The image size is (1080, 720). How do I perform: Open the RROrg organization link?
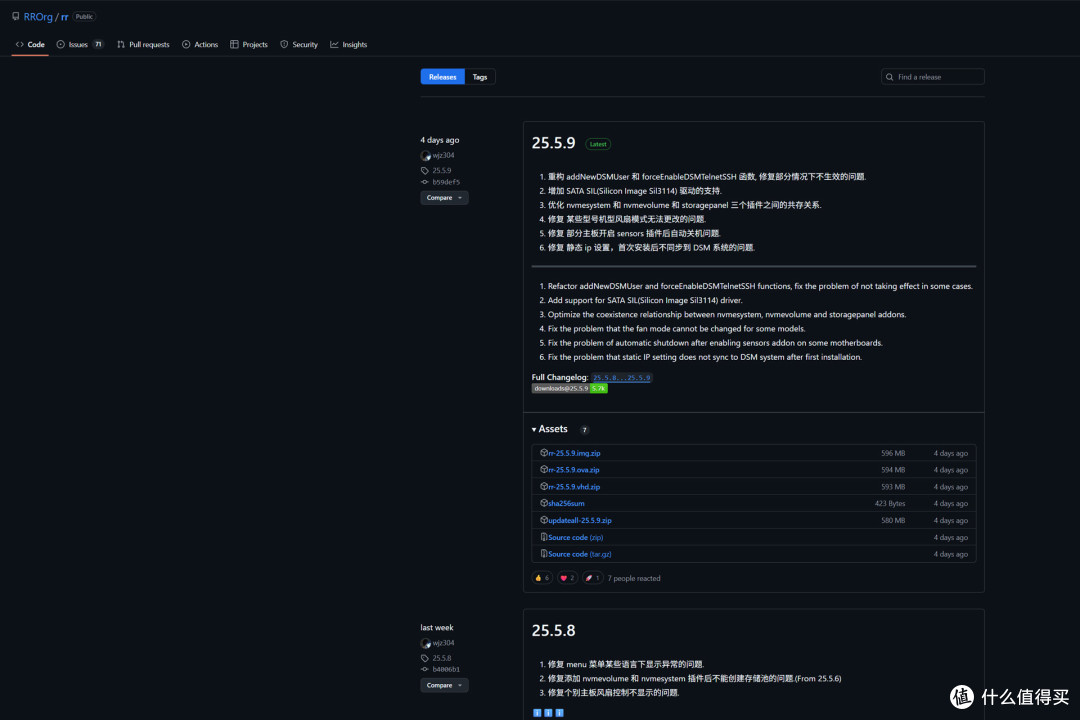pos(38,17)
